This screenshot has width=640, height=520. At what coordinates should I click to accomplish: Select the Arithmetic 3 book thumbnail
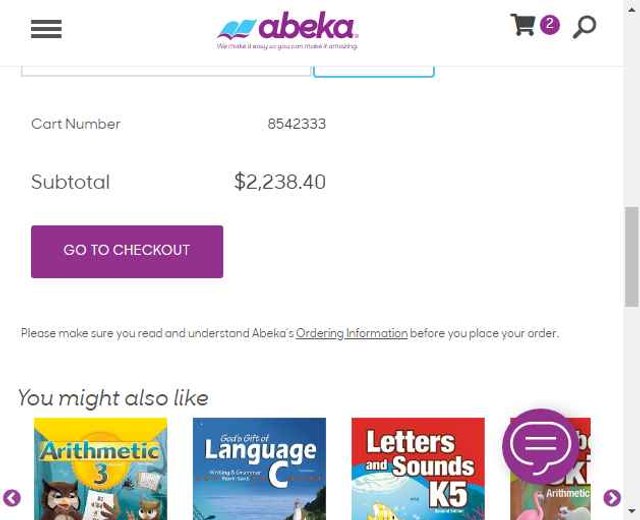(100, 468)
